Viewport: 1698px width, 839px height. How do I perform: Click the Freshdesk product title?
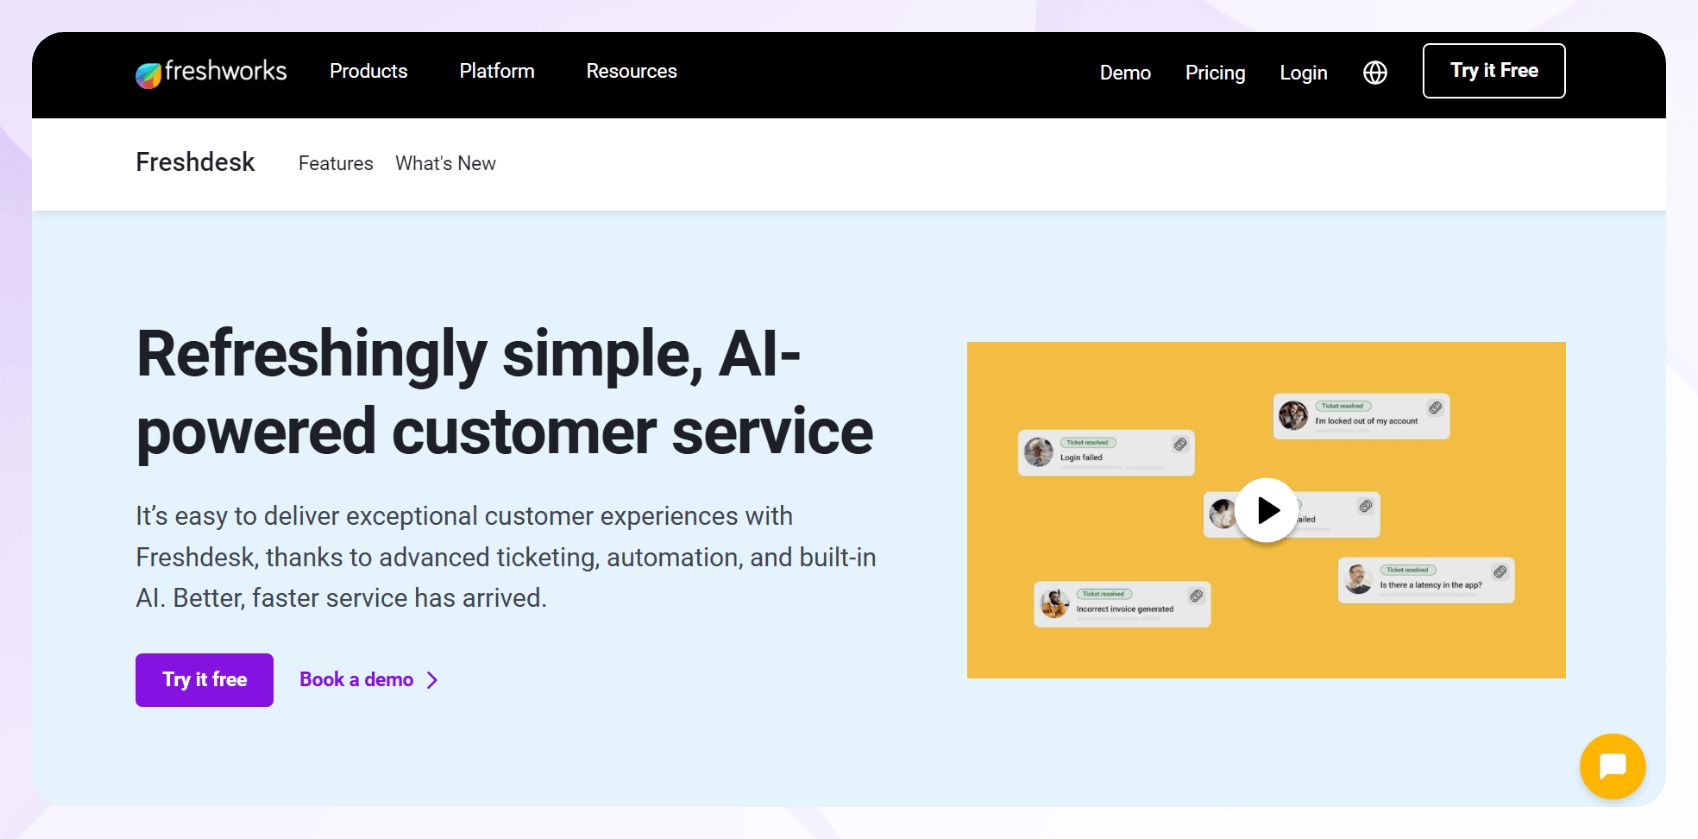[195, 162]
